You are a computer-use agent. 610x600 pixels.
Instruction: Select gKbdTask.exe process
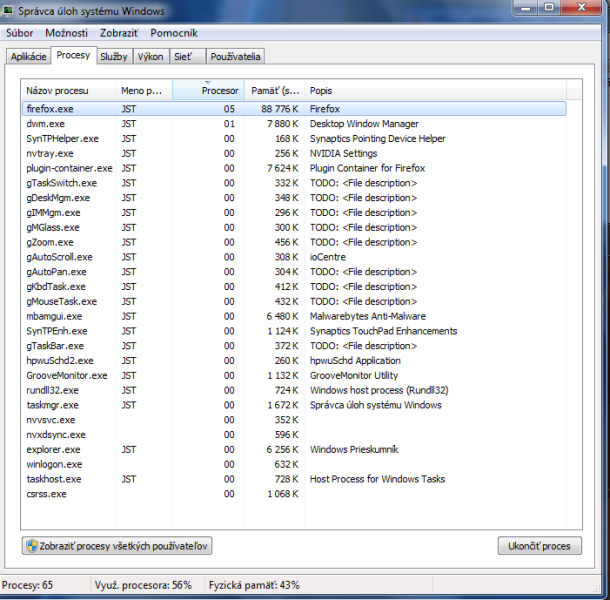point(294,286)
